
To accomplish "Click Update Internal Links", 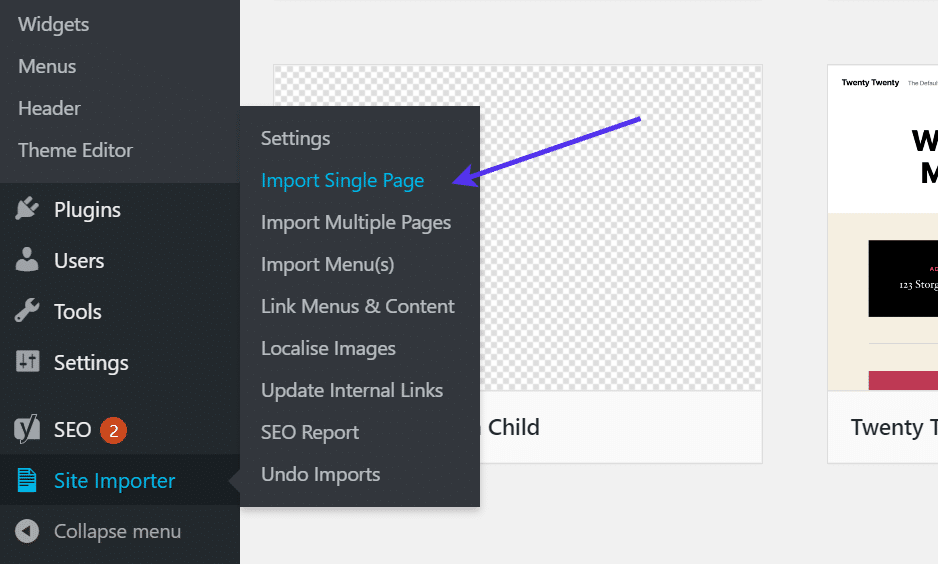I will click(x=352, y=390).
